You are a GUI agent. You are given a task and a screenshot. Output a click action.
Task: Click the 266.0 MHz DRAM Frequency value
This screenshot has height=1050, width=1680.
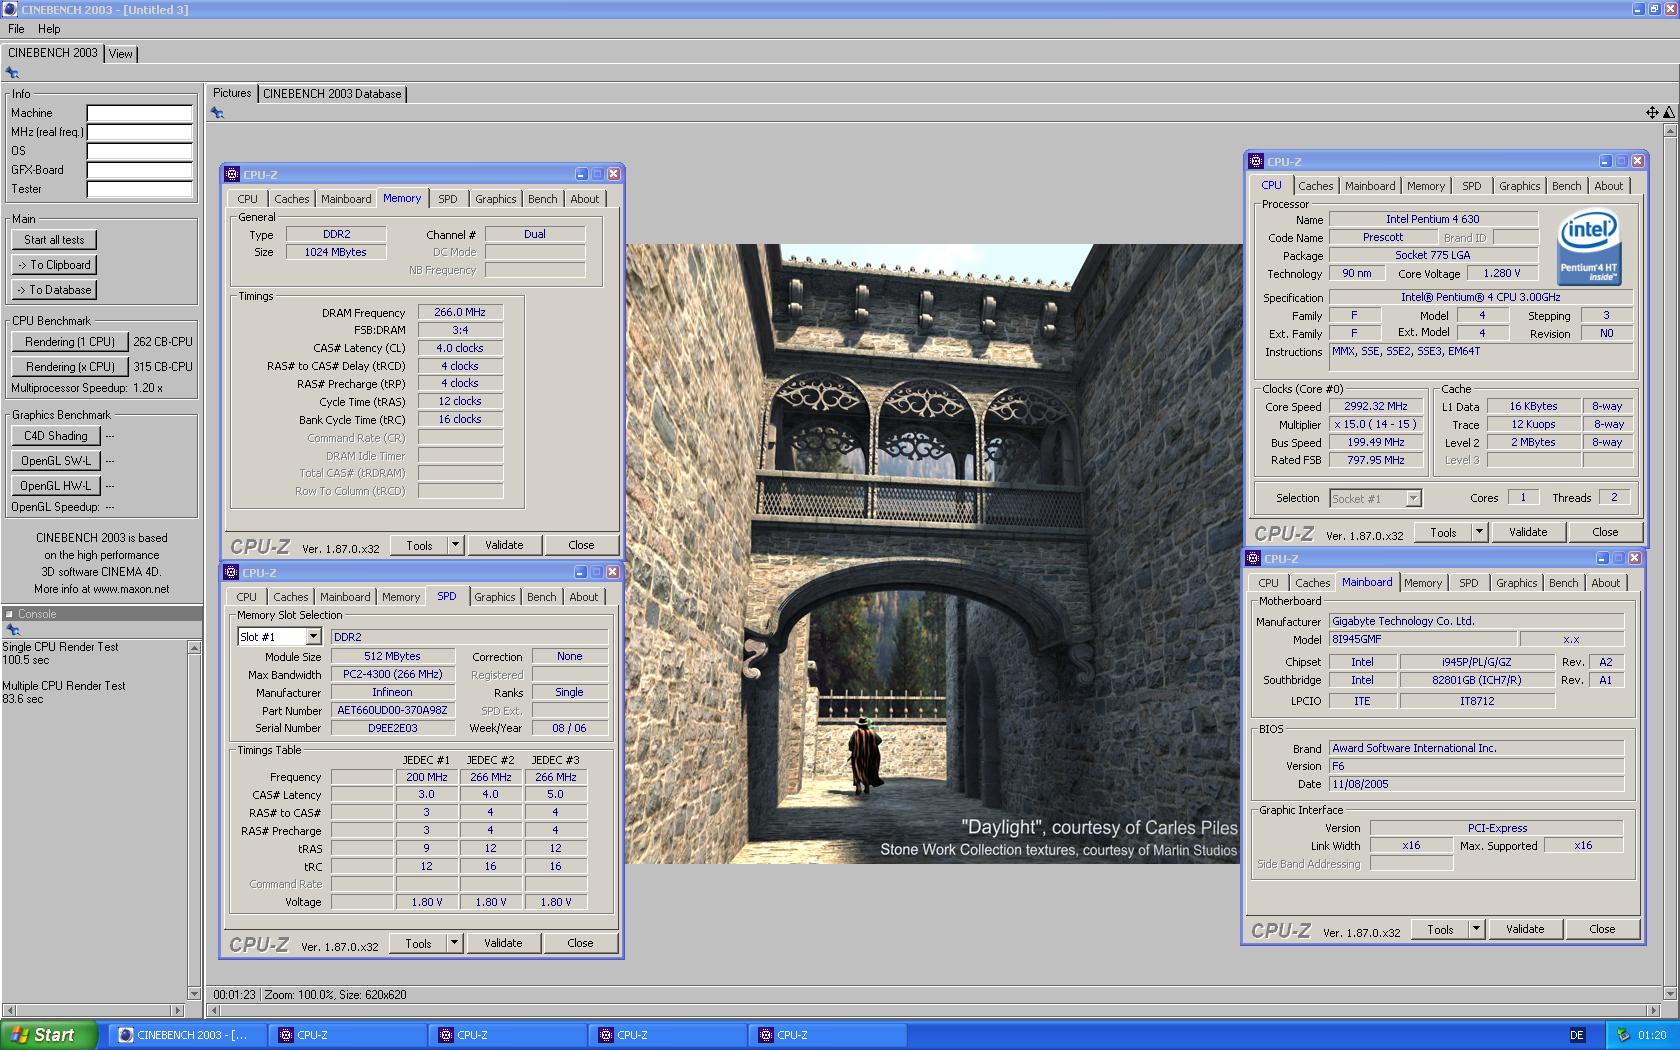460,312
